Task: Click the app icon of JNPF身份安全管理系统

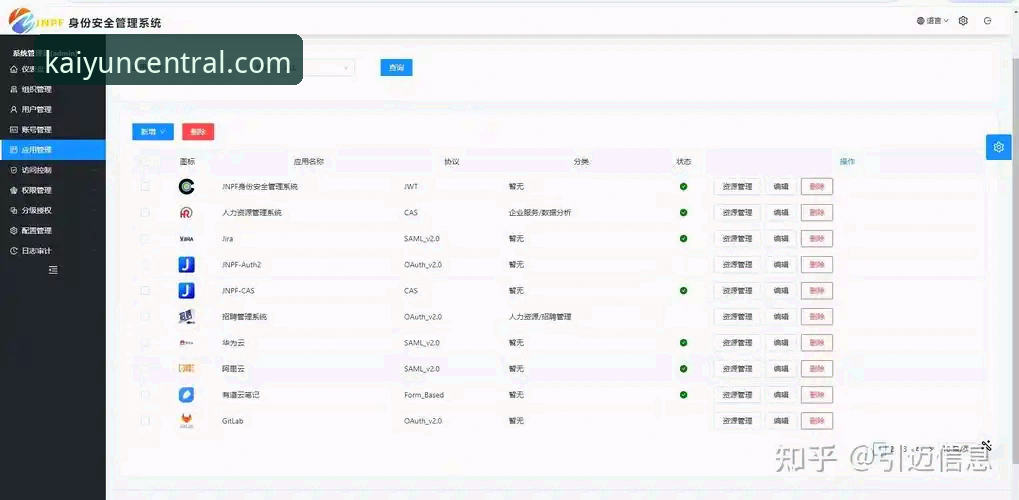Action: [187, 187]
